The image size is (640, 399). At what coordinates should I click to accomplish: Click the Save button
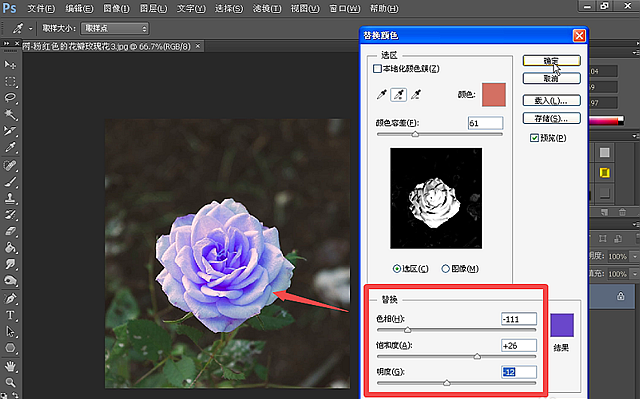click(551, 118)
